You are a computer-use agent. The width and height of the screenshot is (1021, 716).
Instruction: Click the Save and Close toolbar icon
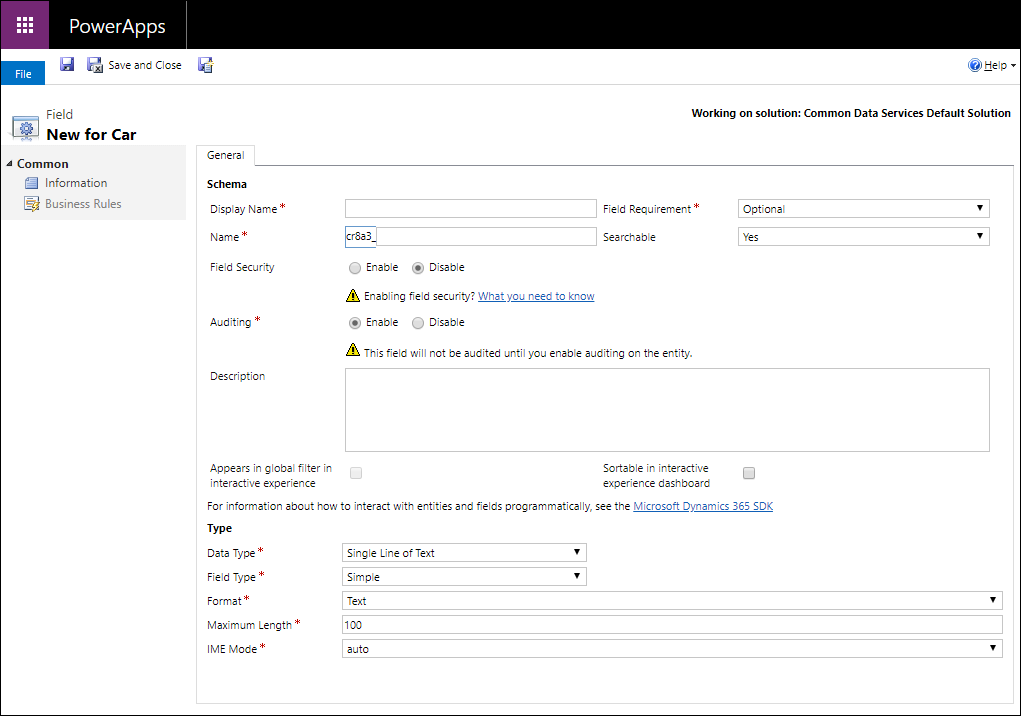click(94, 64)
